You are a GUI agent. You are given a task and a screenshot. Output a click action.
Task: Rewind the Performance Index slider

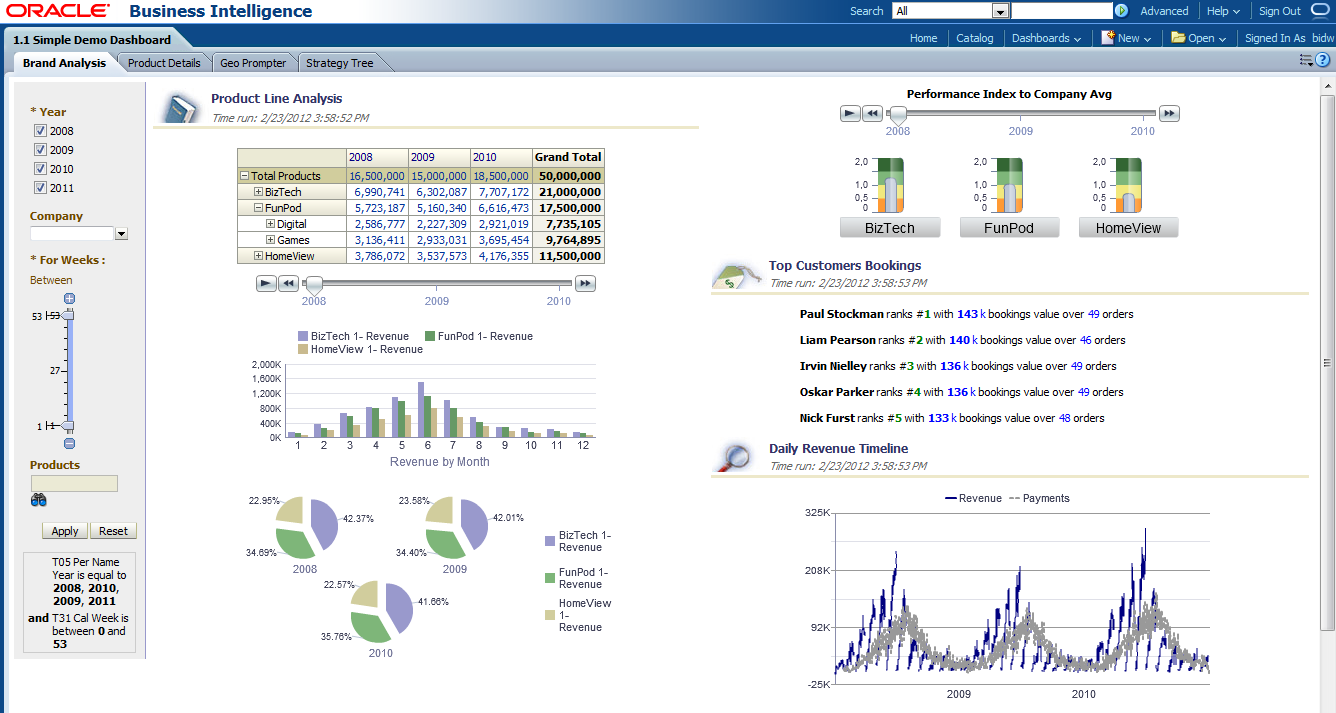(872, 114)
